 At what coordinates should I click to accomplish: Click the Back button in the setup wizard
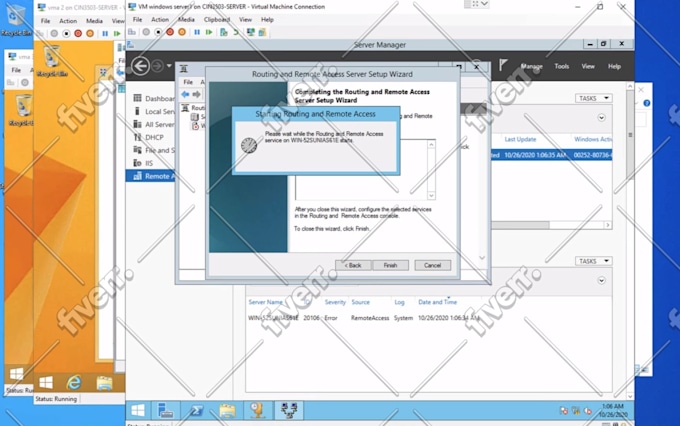click(353, 265)
